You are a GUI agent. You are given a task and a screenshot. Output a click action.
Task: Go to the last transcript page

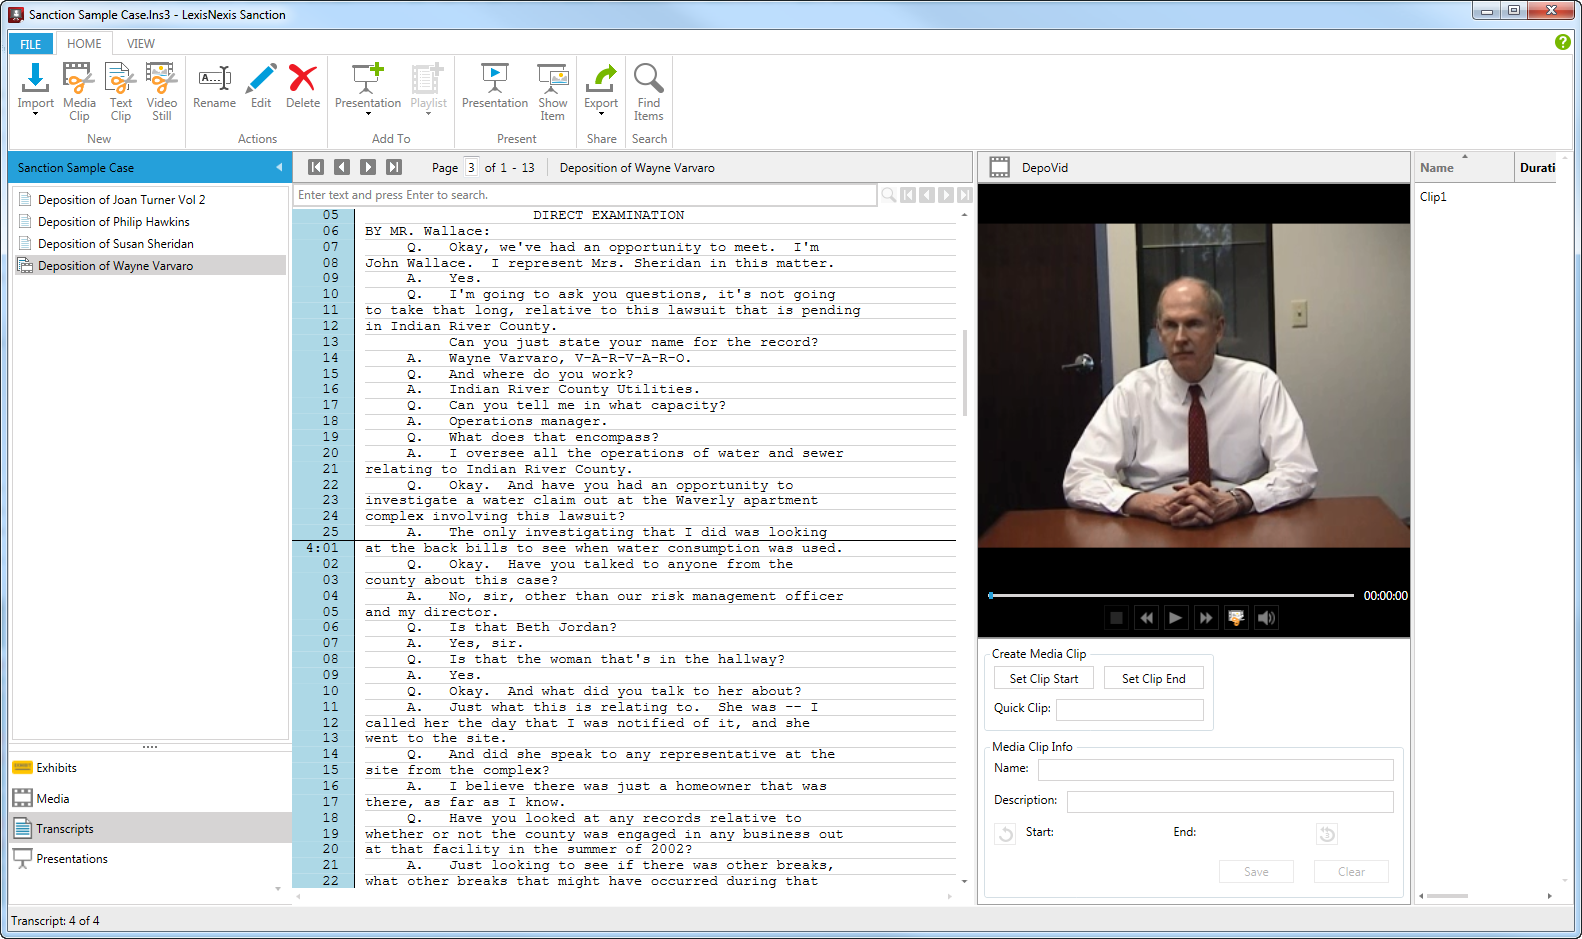pos(394,167)
